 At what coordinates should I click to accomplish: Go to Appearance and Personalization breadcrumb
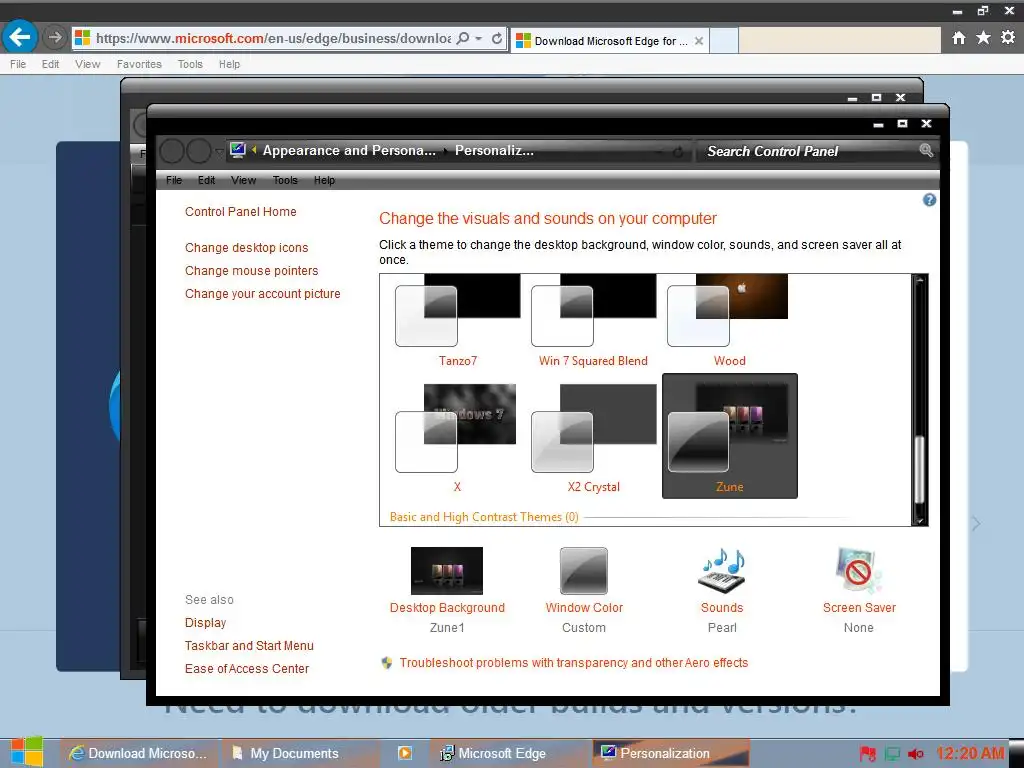[349, 151]
